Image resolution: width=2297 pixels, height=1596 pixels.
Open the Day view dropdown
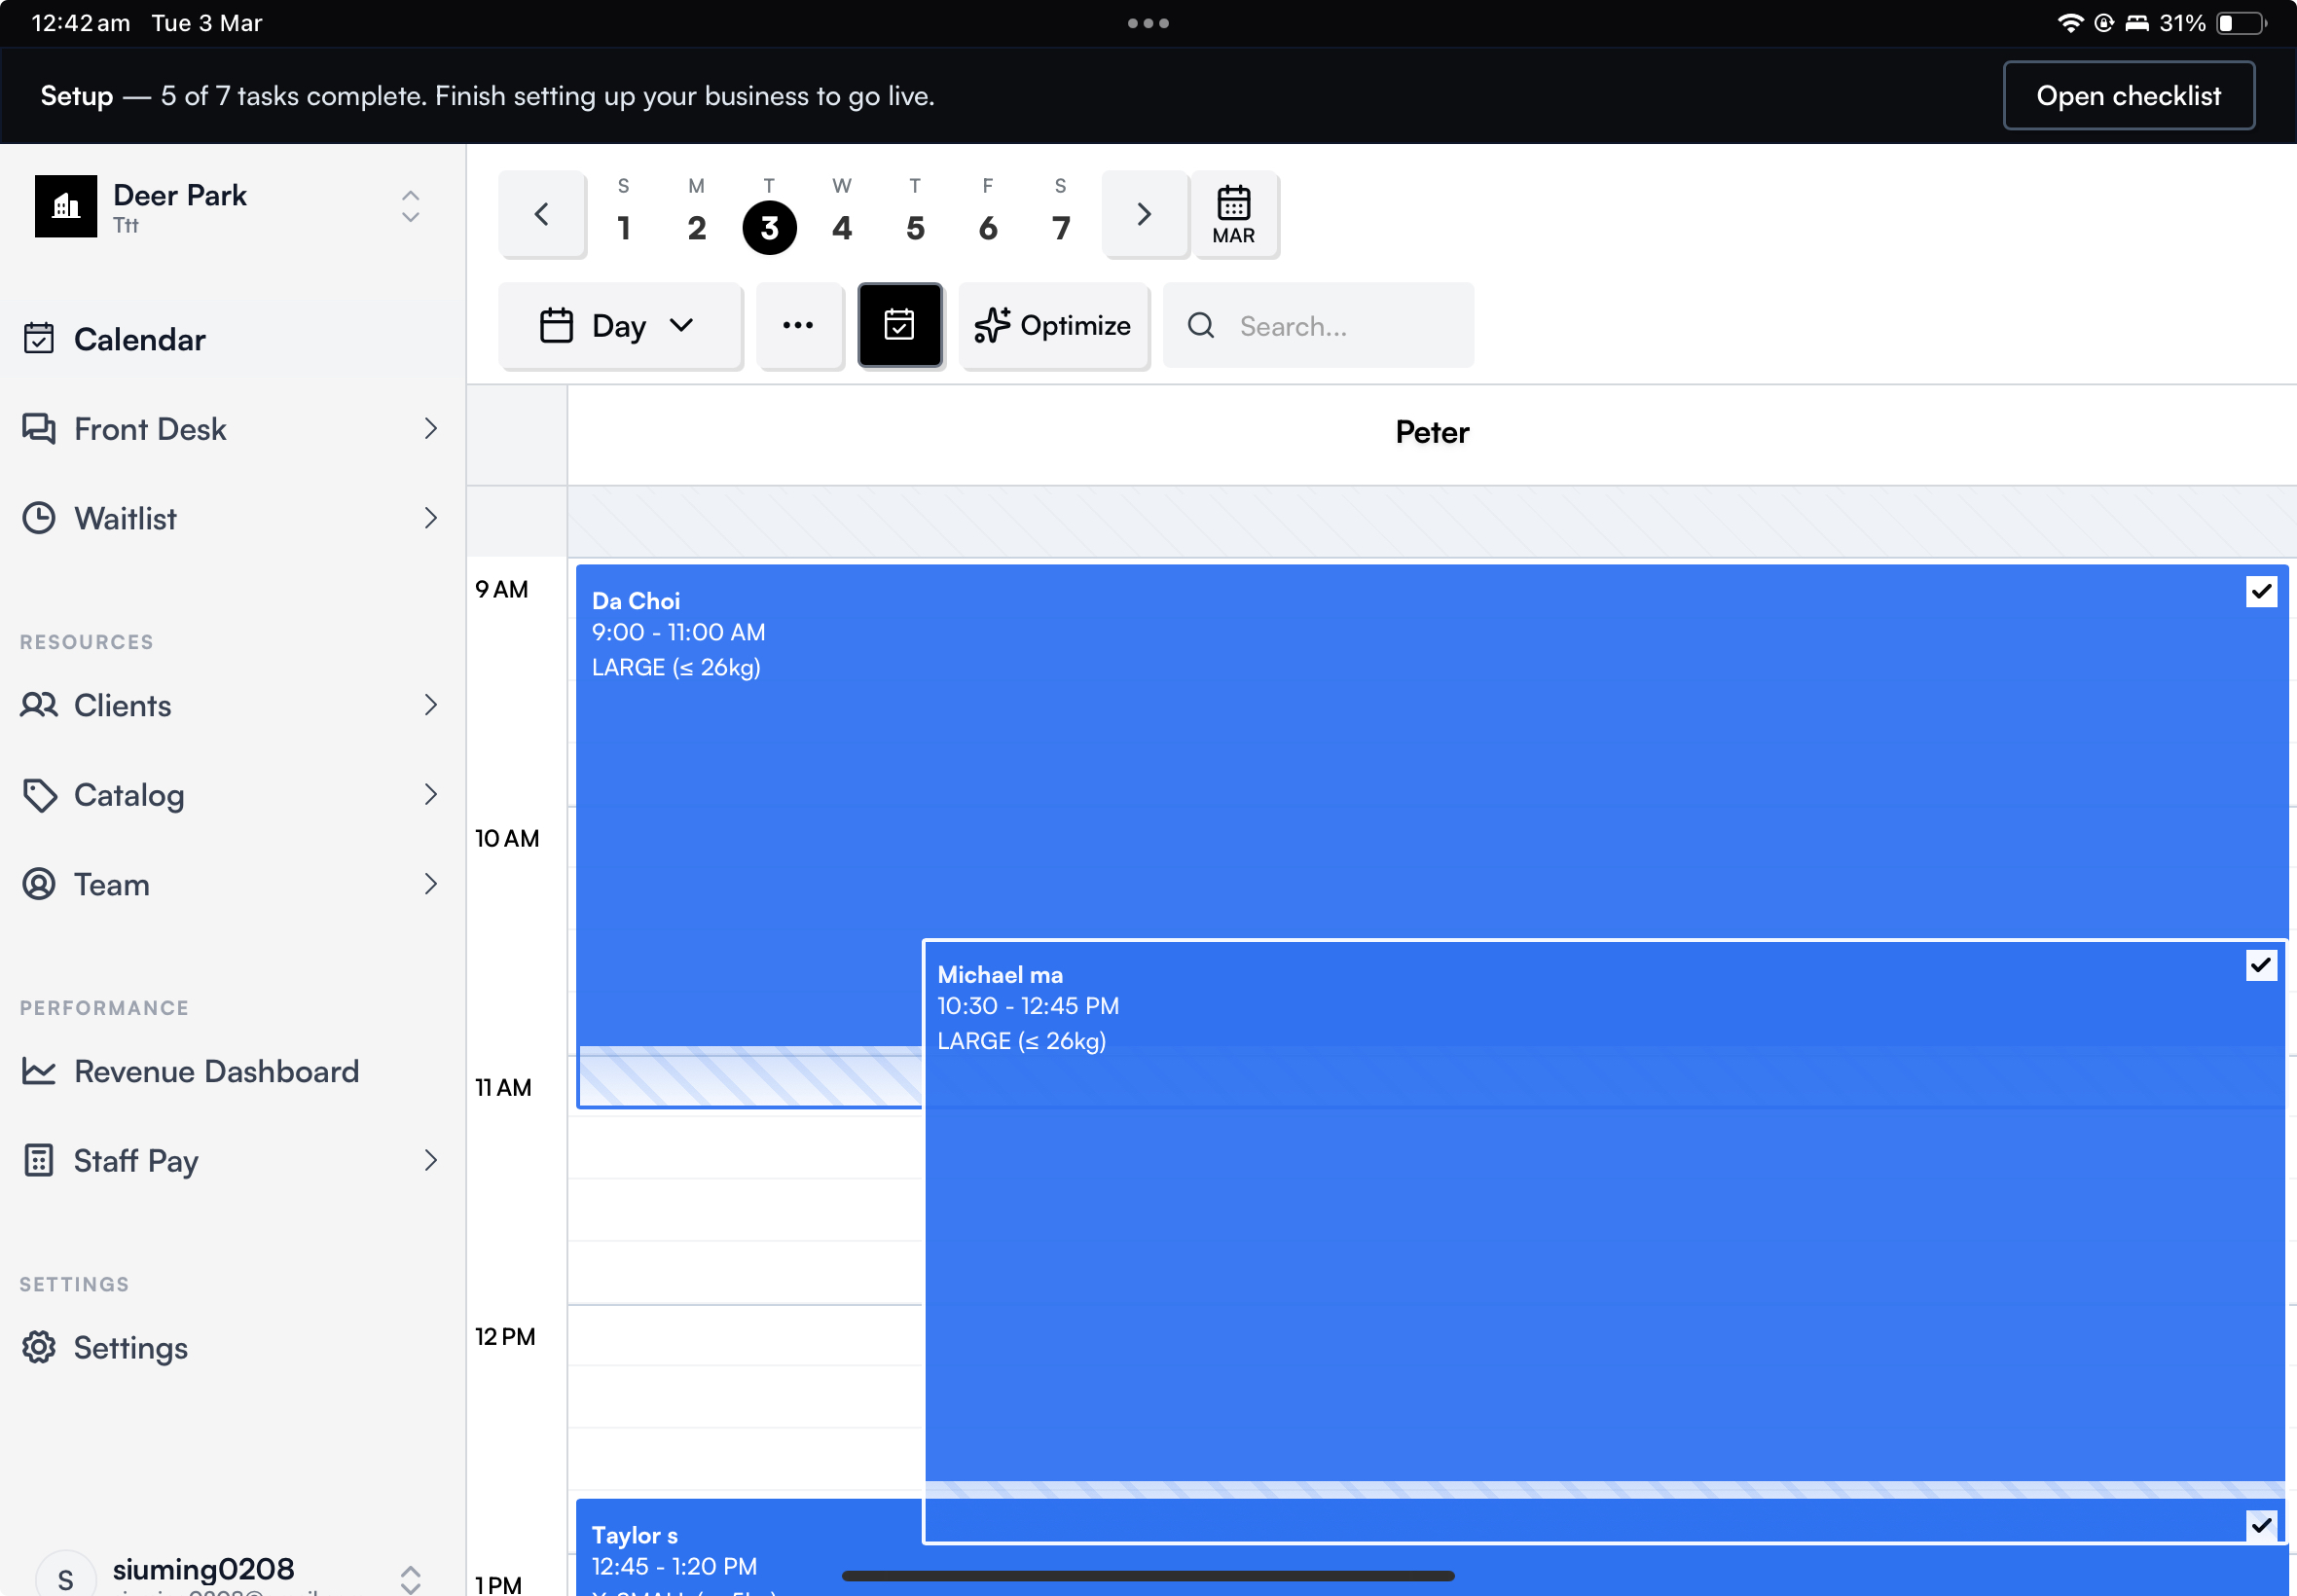(620, 325)
